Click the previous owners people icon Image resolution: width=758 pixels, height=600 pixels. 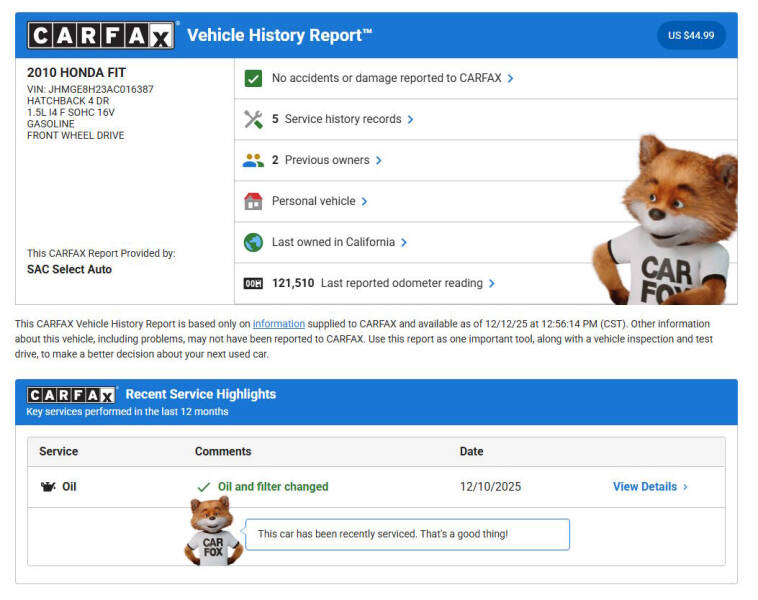(253, 160)
